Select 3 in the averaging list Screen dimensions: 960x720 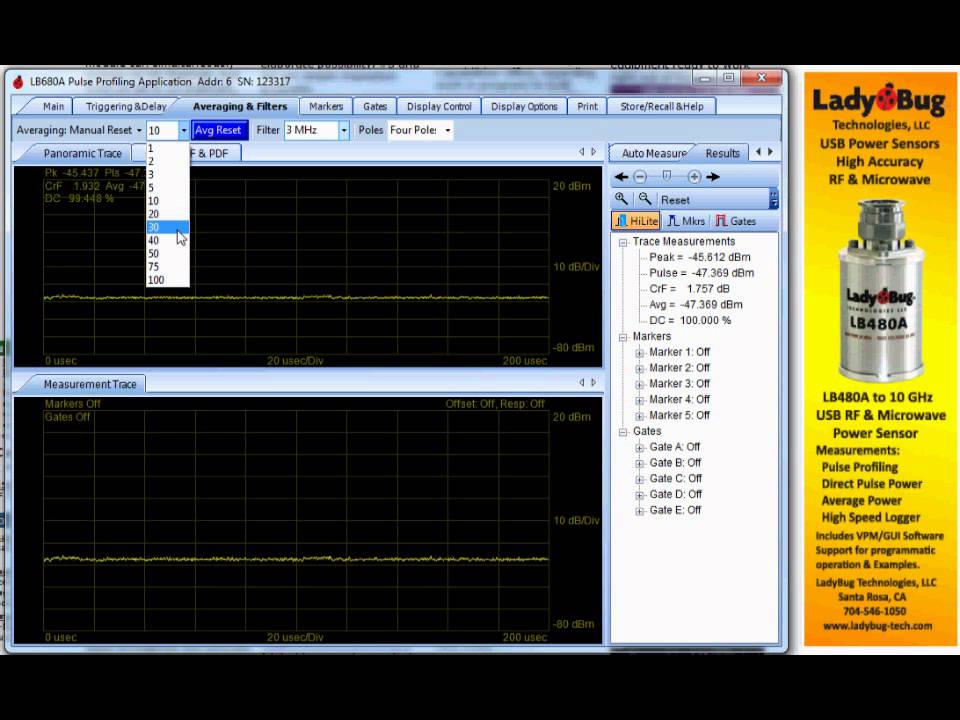(168, 174)
